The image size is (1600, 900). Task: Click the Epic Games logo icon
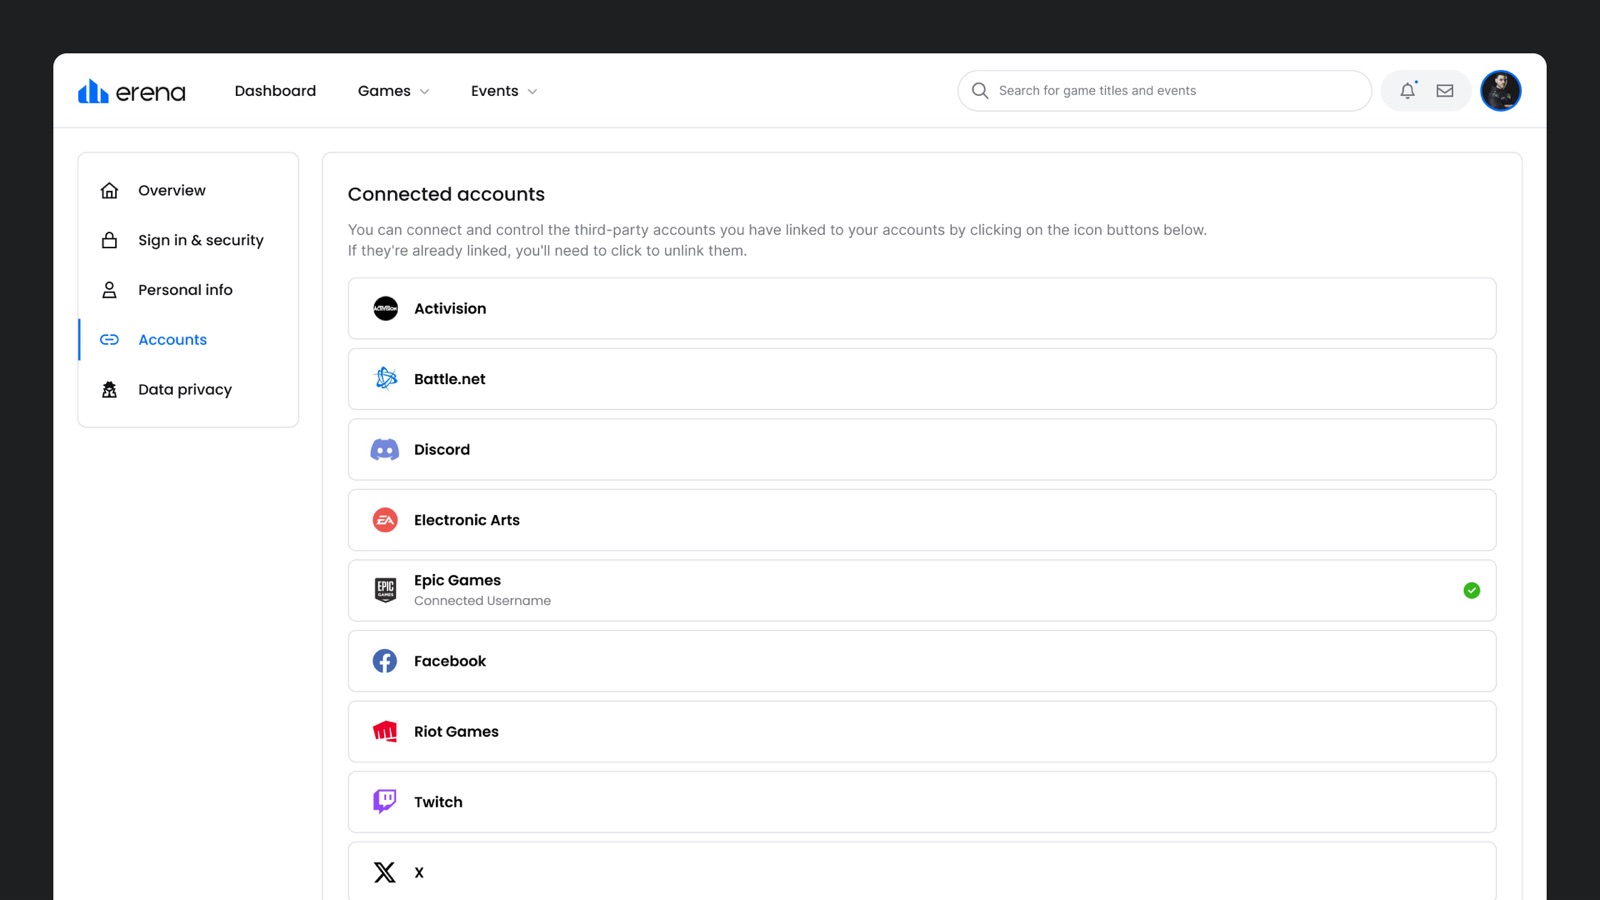coord(385,590)
